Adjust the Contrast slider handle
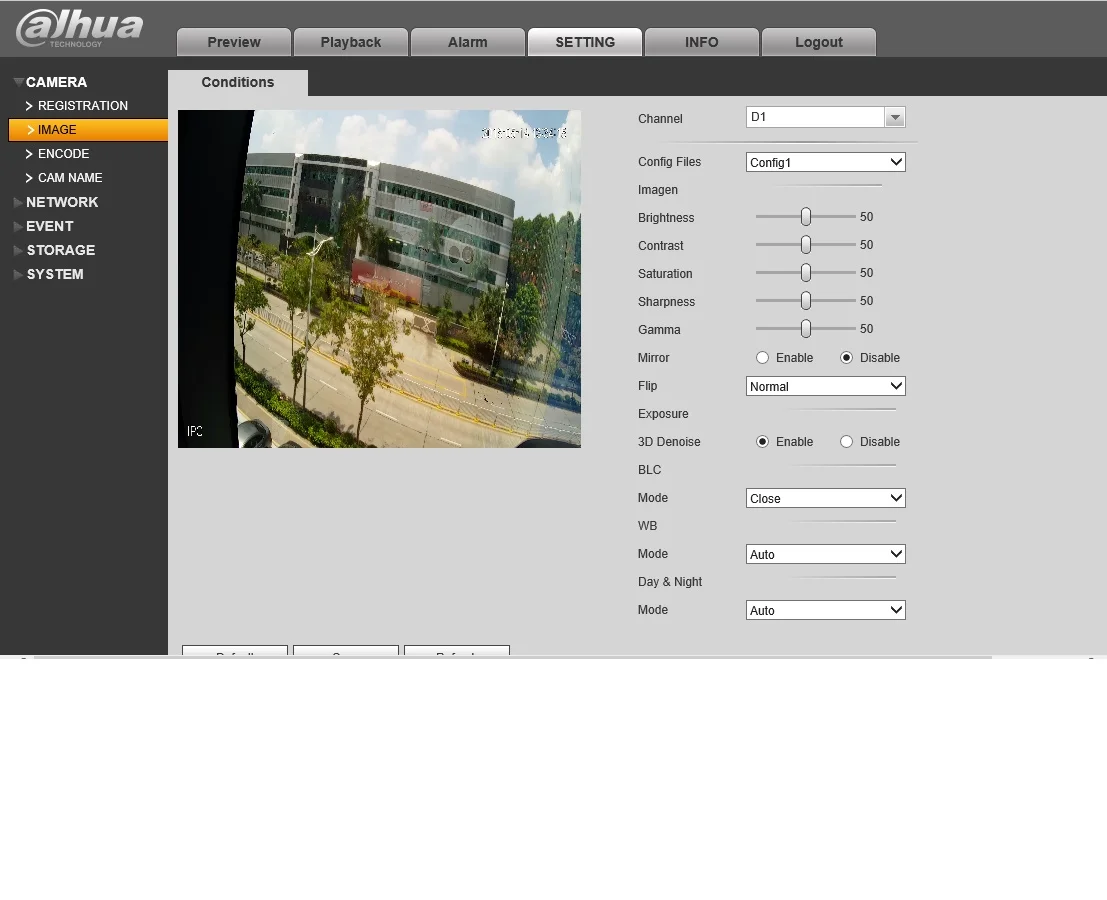The image size is (1107, 900). pyautogui.click(x=806, y=245)
